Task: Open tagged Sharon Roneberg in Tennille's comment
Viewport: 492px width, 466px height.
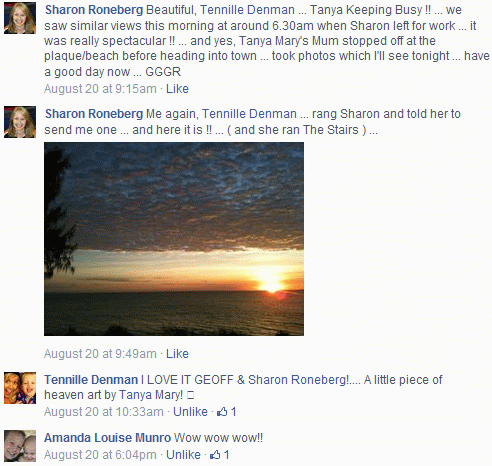Action: click(x=298, y=380)
